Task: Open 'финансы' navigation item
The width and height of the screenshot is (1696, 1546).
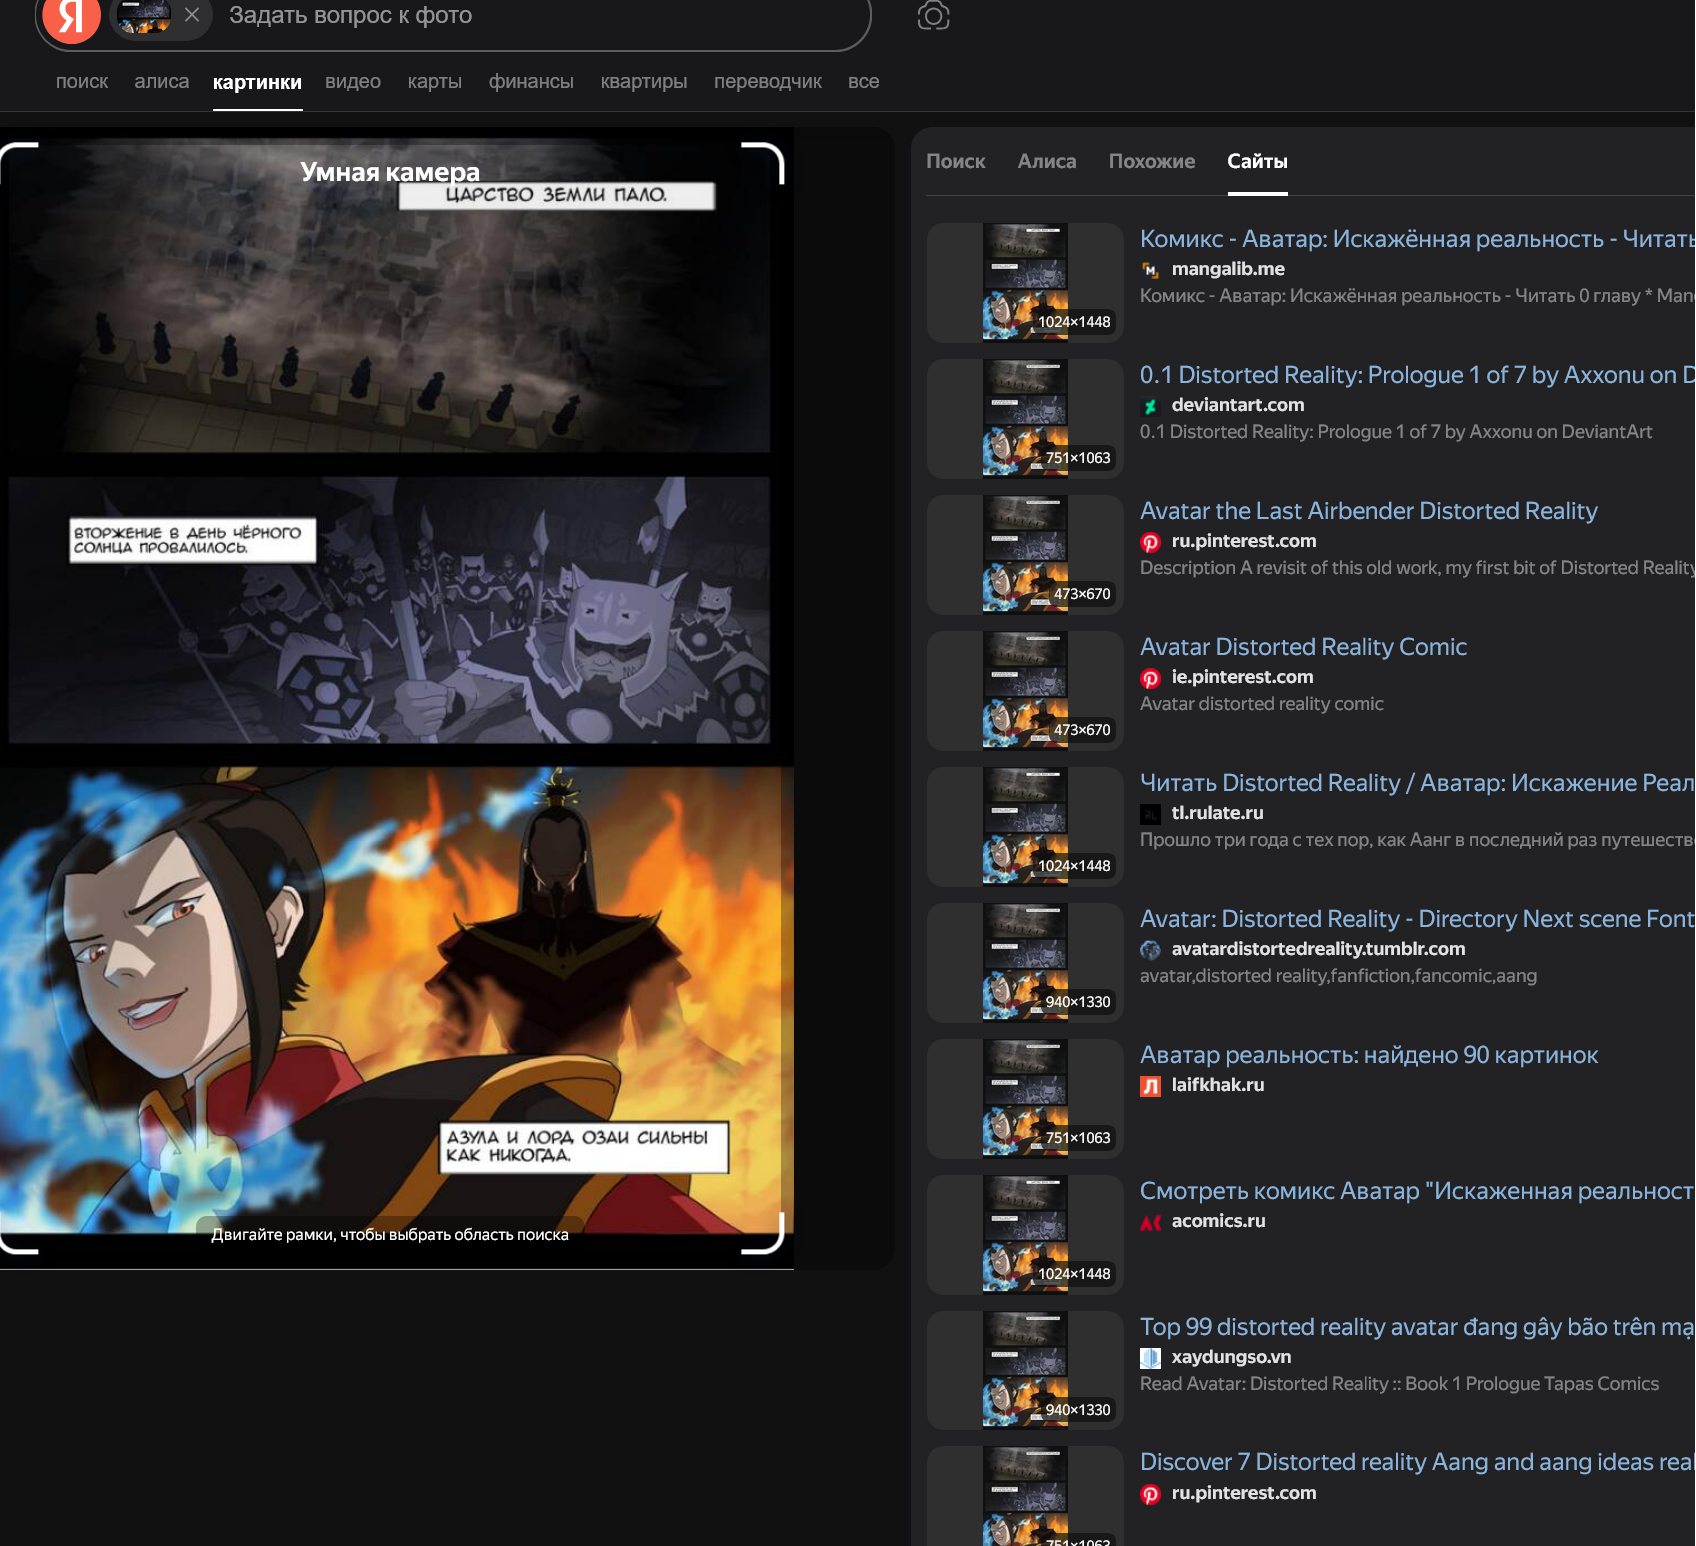Action: click(x=531, y=82)
